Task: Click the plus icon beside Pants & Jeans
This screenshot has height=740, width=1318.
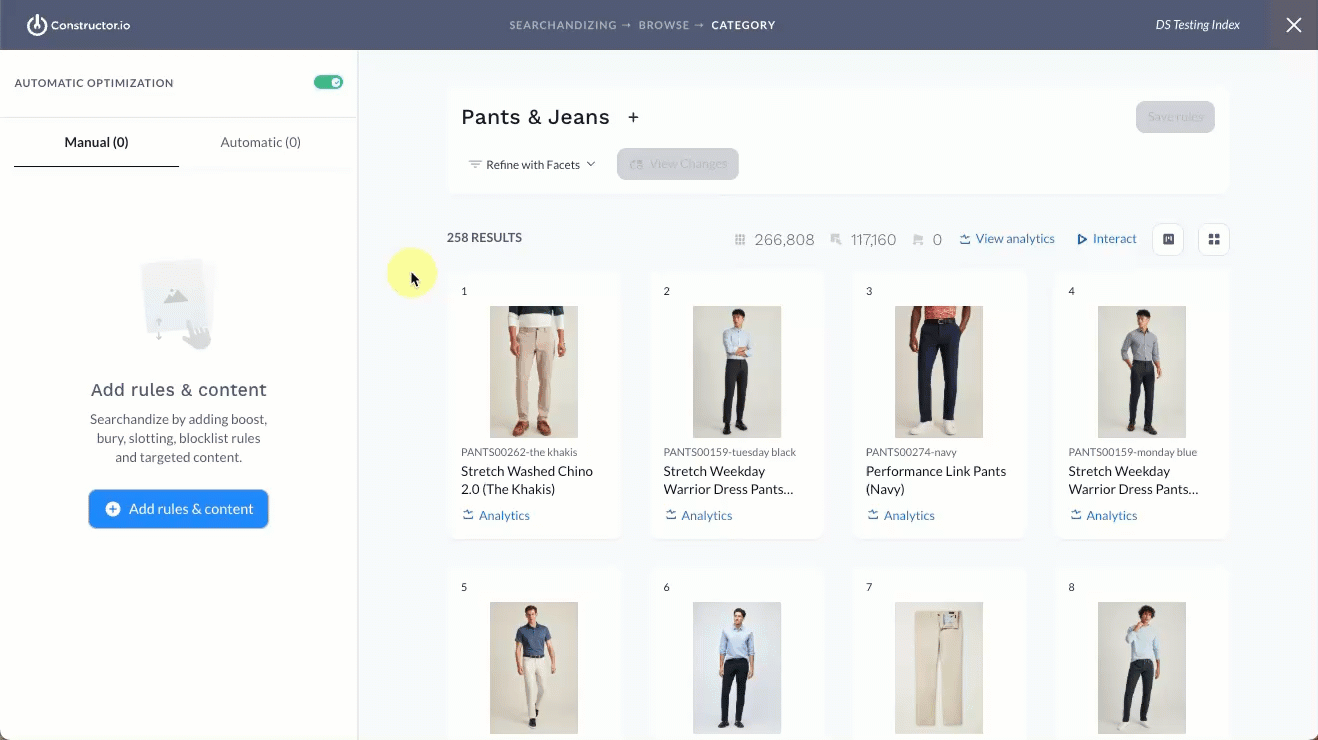Action: [633, 117]
